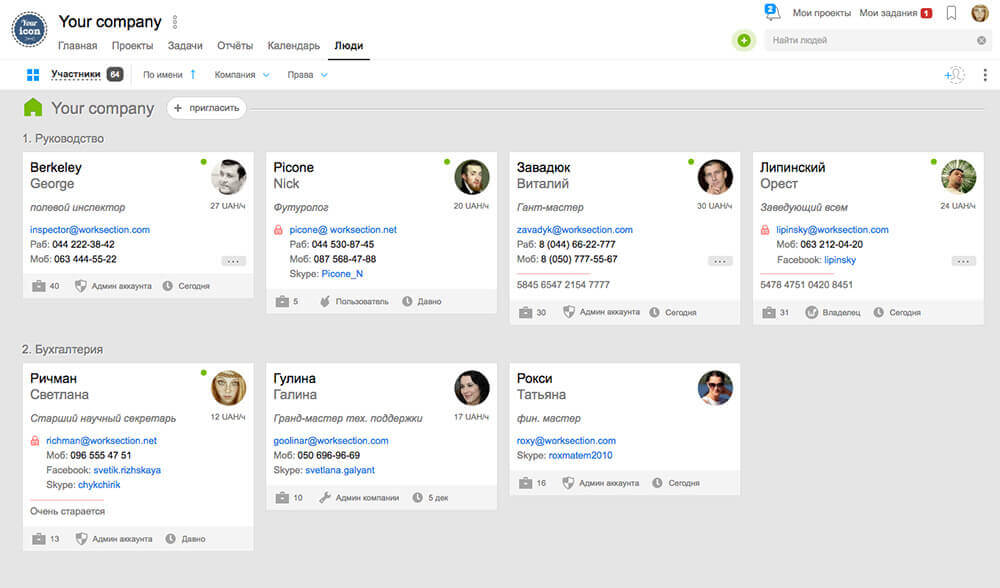This screenshot has width=1000, height=588.
Task: Click owner role icon on Липинский card
Action: [x=811, y=312]
